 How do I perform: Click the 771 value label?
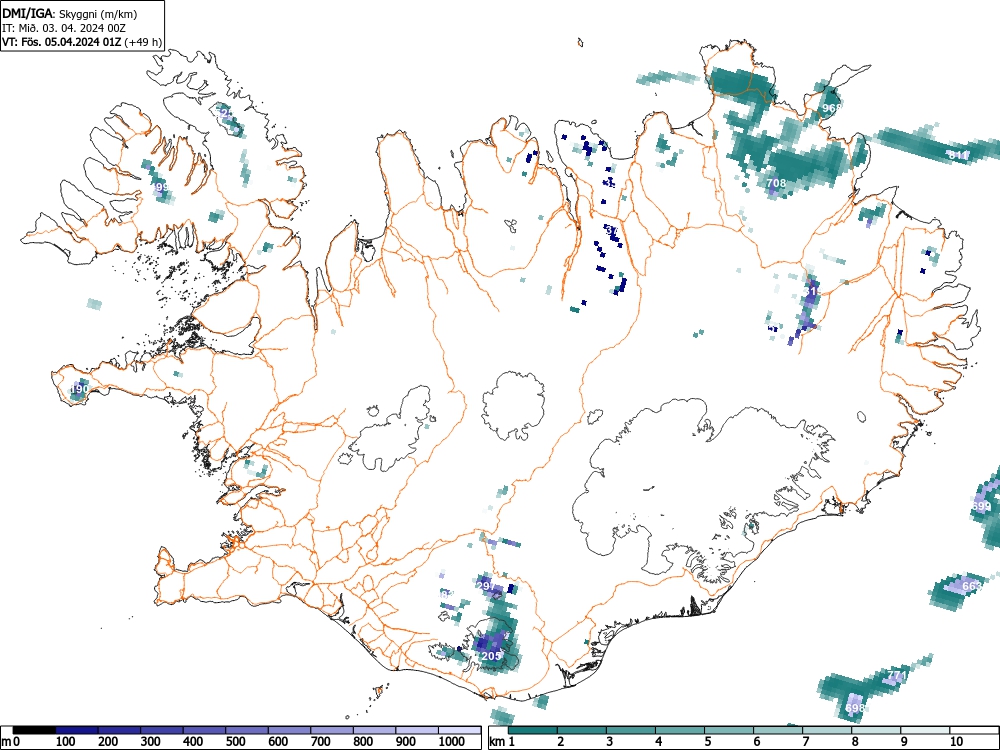897,675
